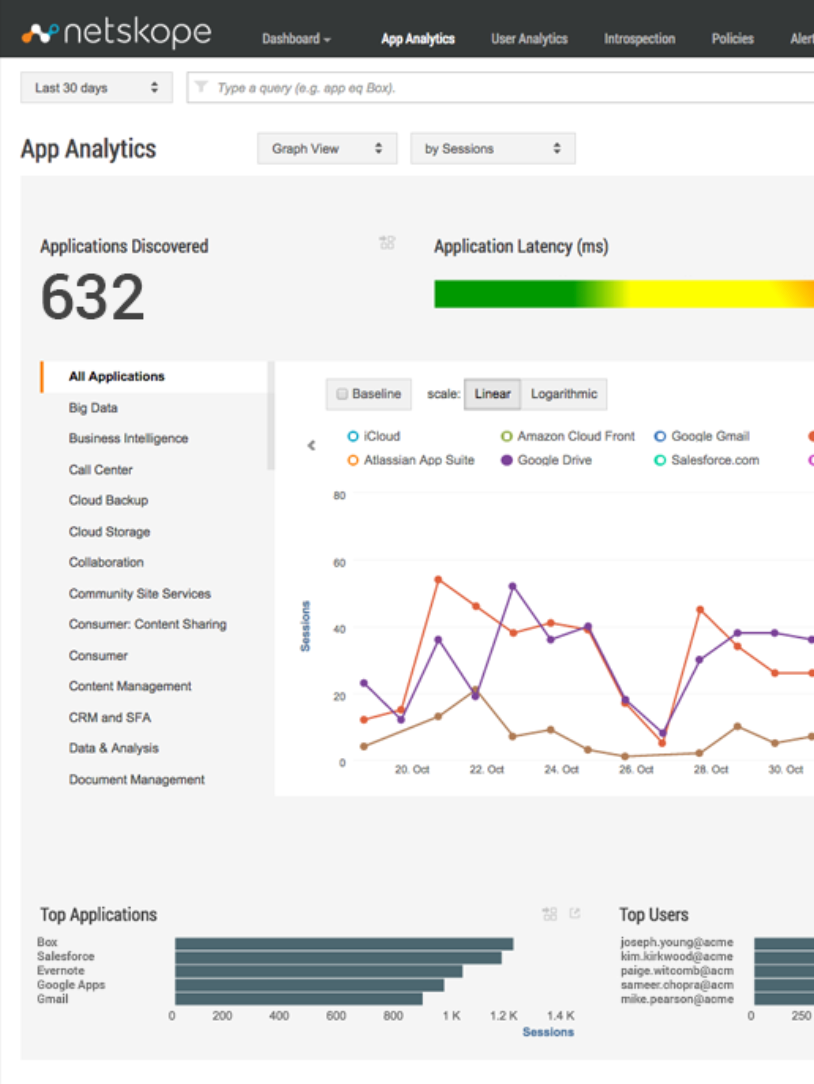Click mike.pearson@acme in Top Users
The image size is (814, 1084).
[x=676, y=999]
